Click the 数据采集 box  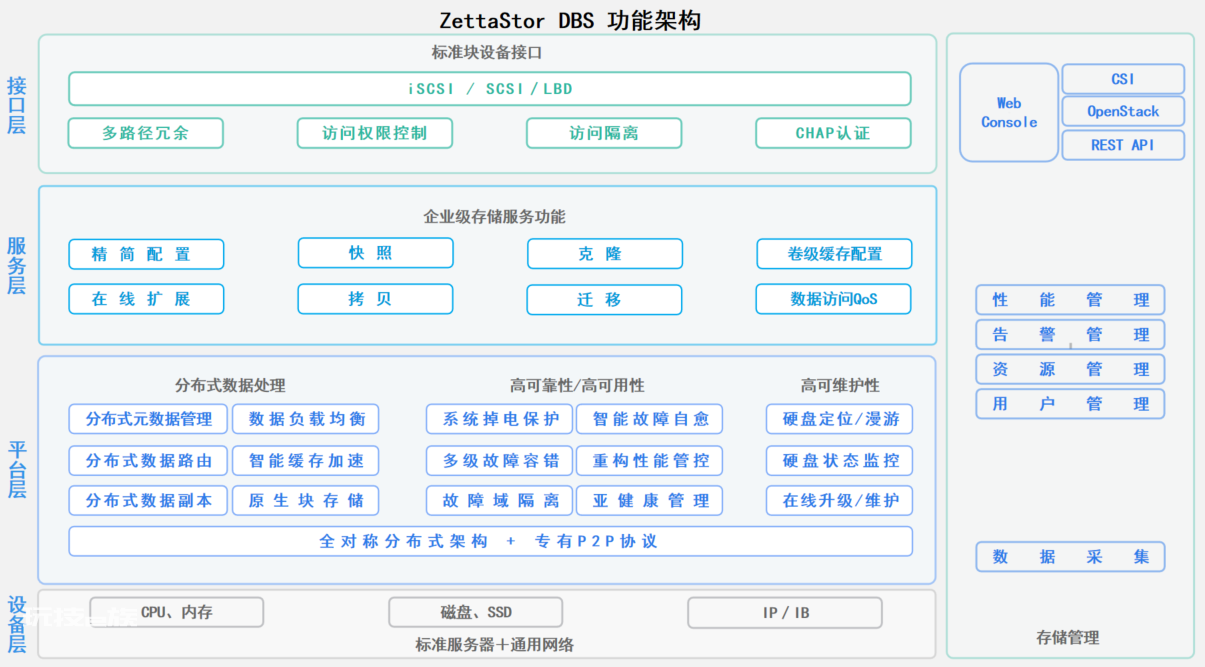tap(1070, 557)
